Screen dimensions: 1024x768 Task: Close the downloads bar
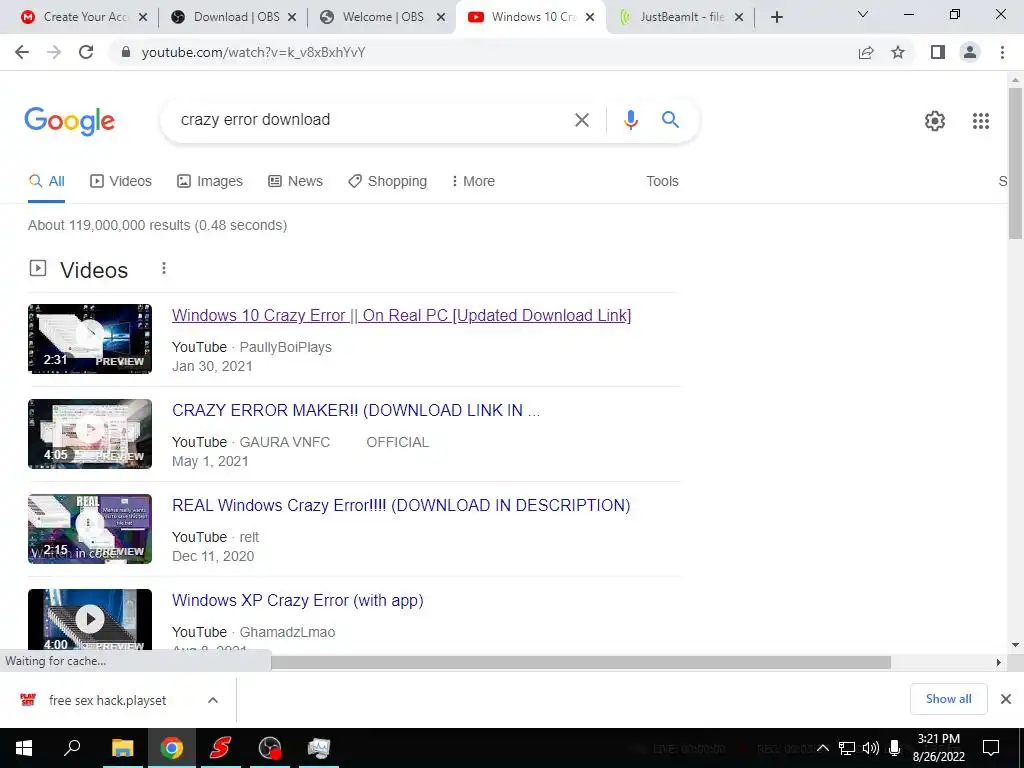pos(1006,699)
